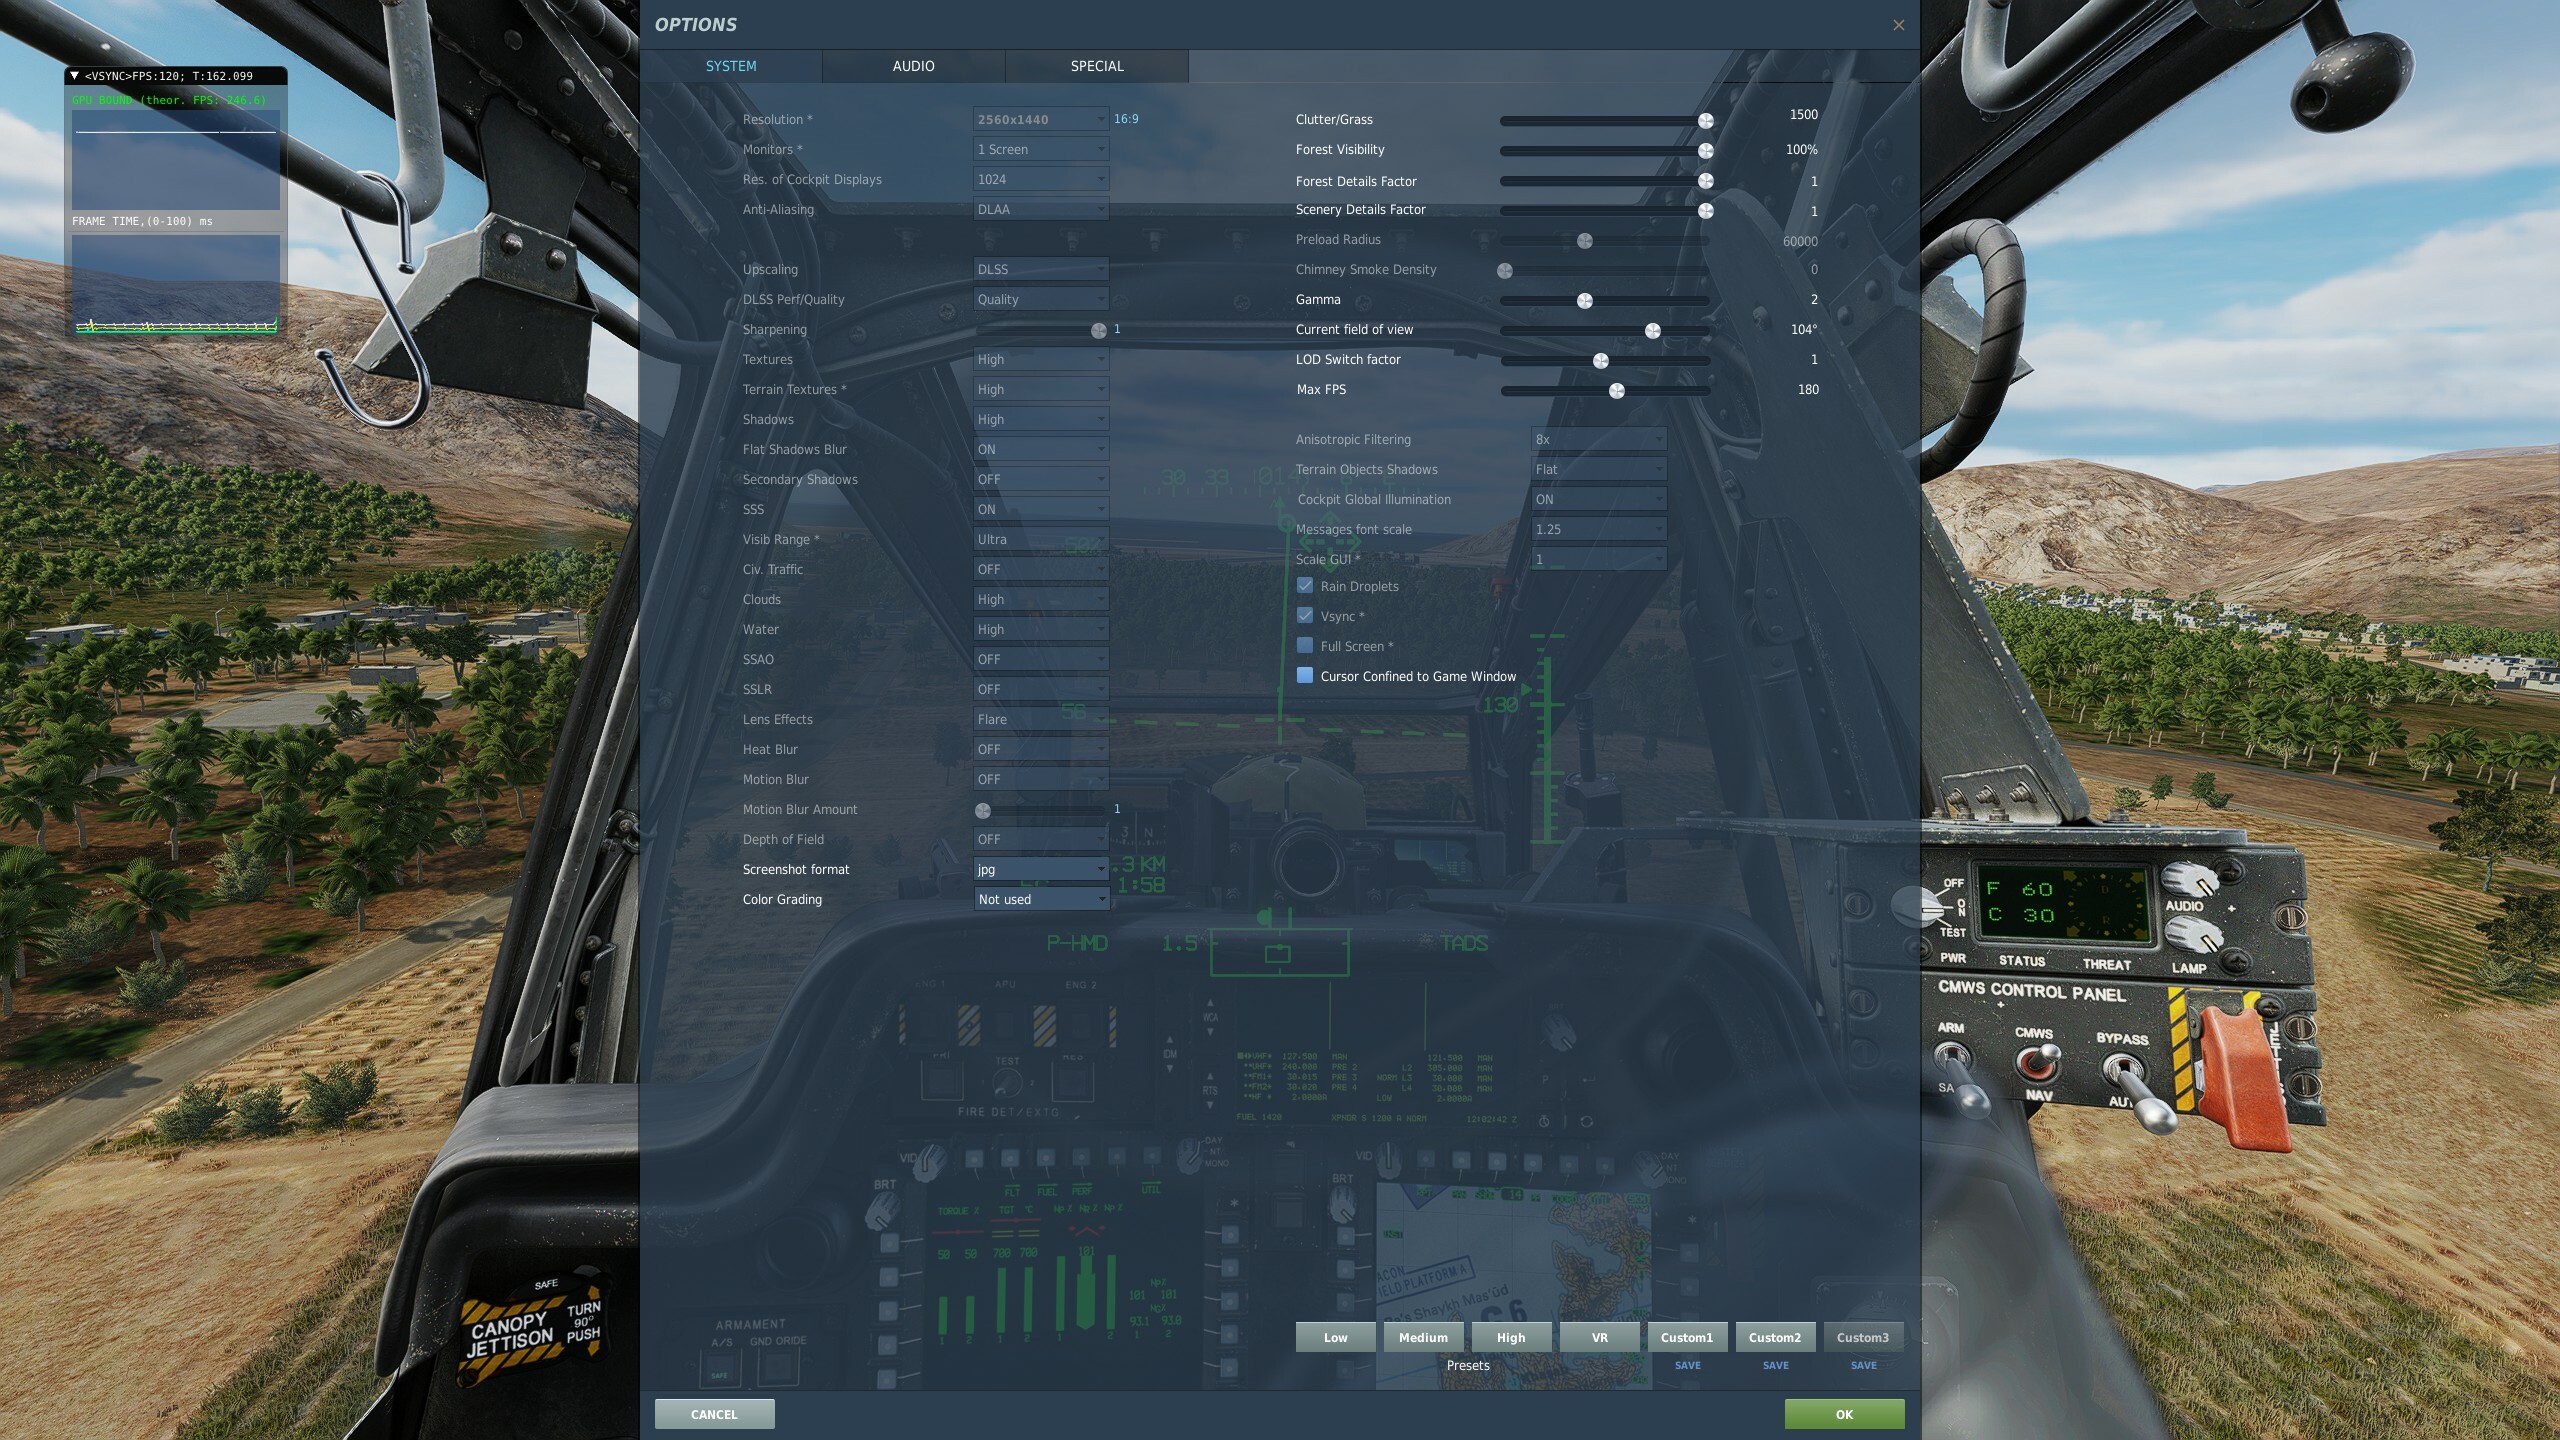This screenshot has width=2560, height=1440.
Task: Open the Anisotropic Filtering dropdown
Action: (x=1599, y=439)
